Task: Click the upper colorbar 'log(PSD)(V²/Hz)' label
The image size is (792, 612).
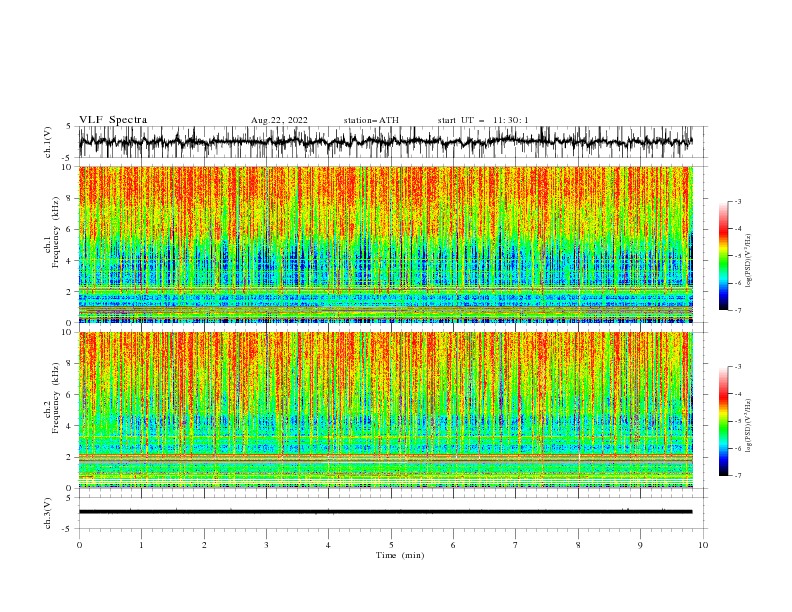Action: click(748, 261)
